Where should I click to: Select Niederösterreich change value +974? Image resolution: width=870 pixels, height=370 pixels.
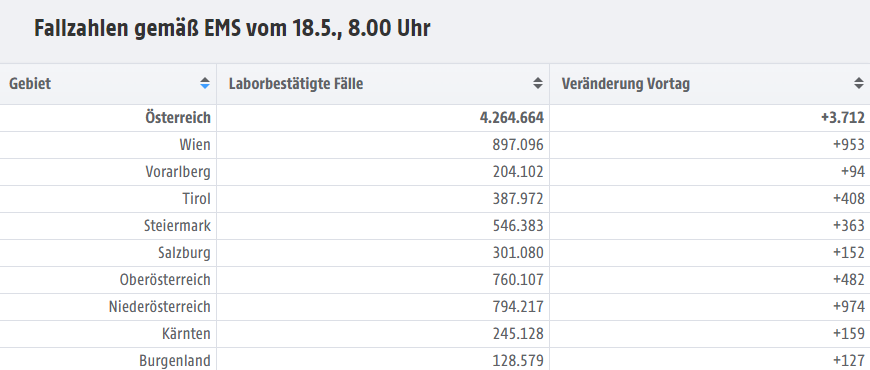click(x=848, y=307)
